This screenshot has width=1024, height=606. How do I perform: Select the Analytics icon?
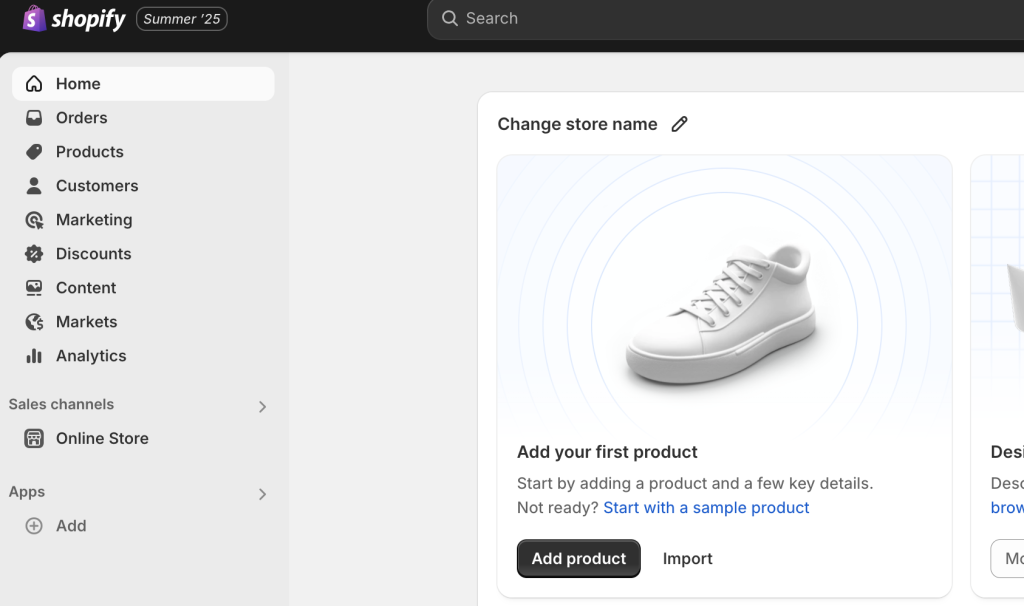34,355
